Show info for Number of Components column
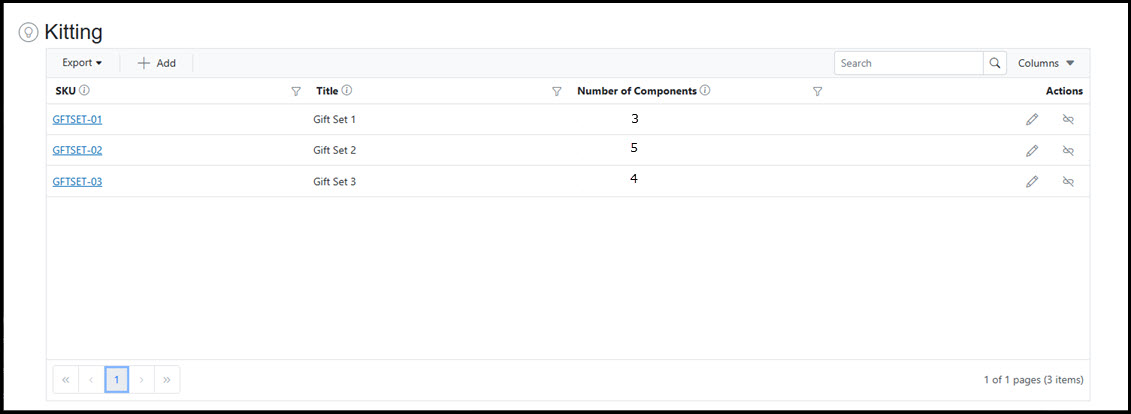The height and width of the screenshot is (414, 1131). [705, 91]
